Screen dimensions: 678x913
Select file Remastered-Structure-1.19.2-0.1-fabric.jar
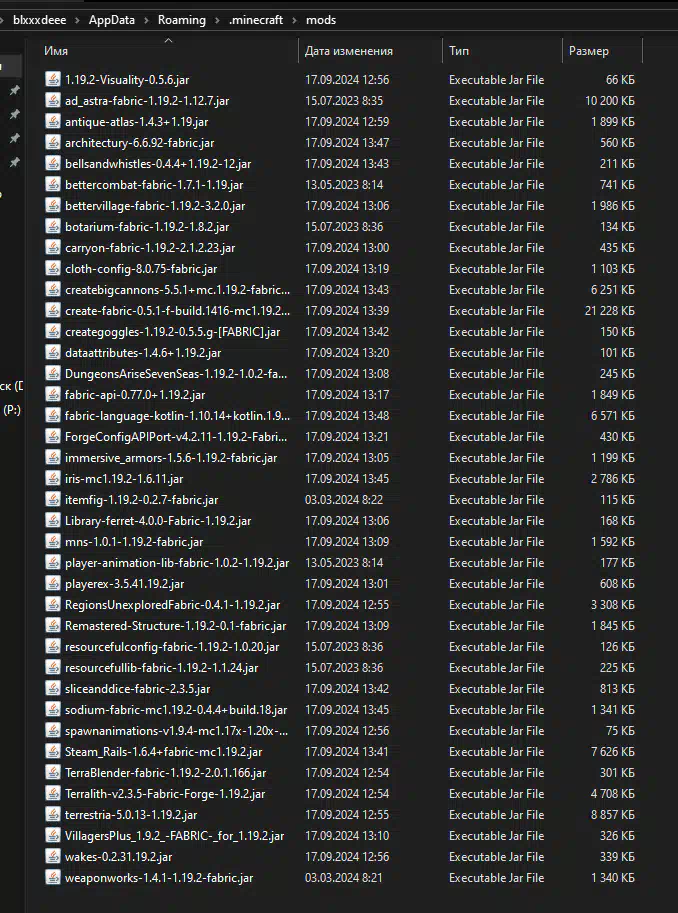[175, 625]
